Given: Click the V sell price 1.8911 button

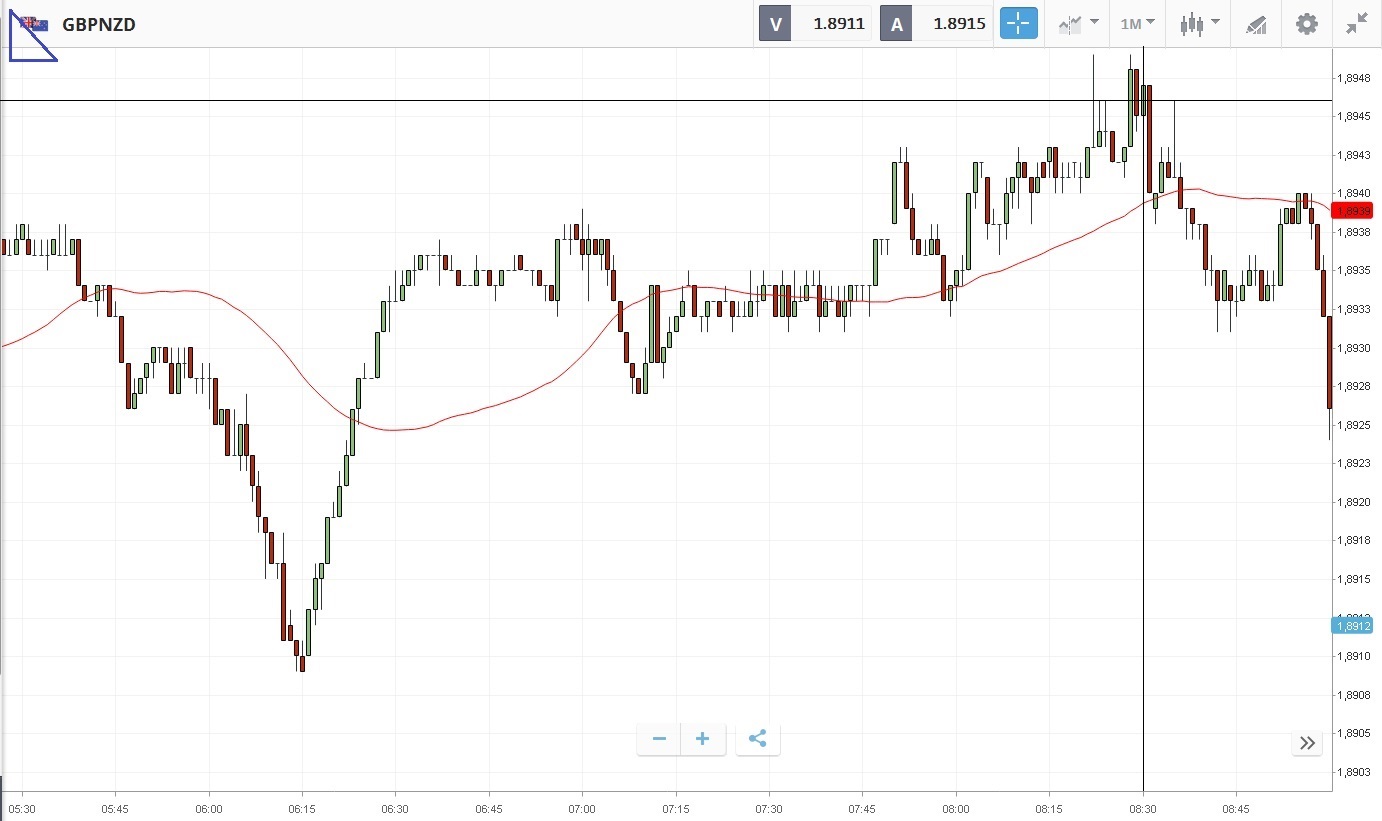Looking at the screenshot, I should (815, 24).
